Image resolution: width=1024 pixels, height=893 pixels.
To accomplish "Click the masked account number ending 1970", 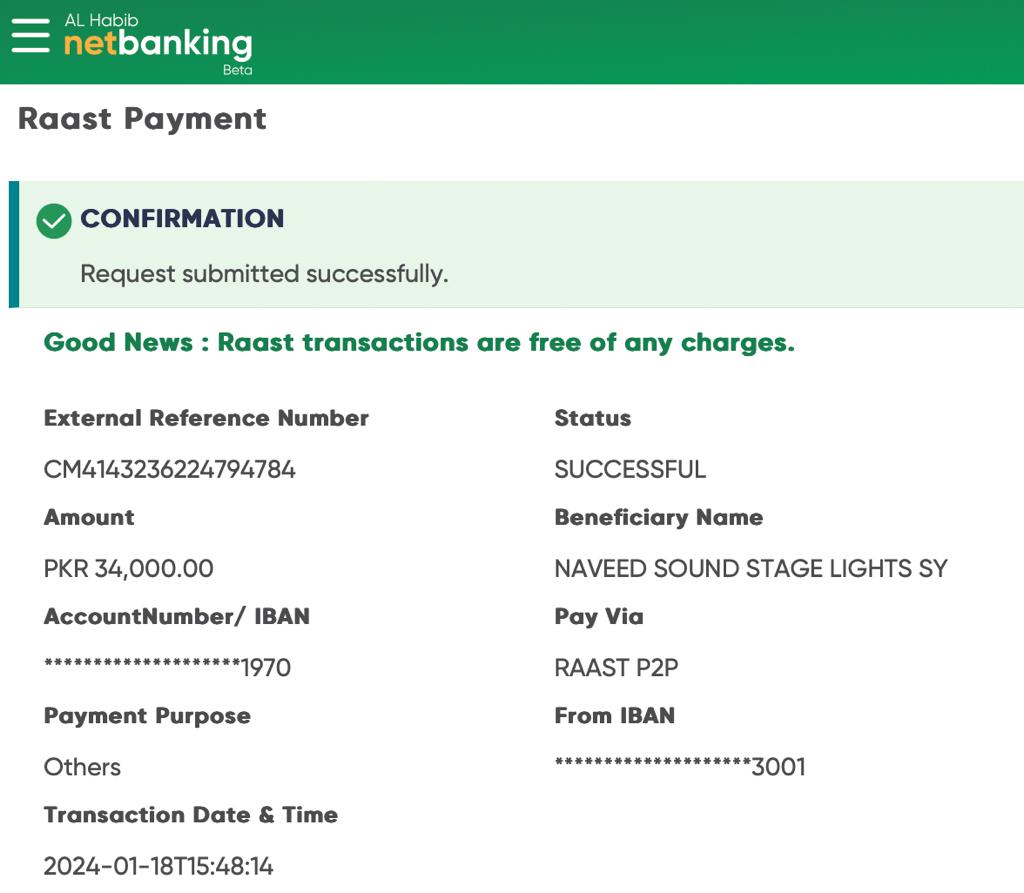I will coord(167,667).
